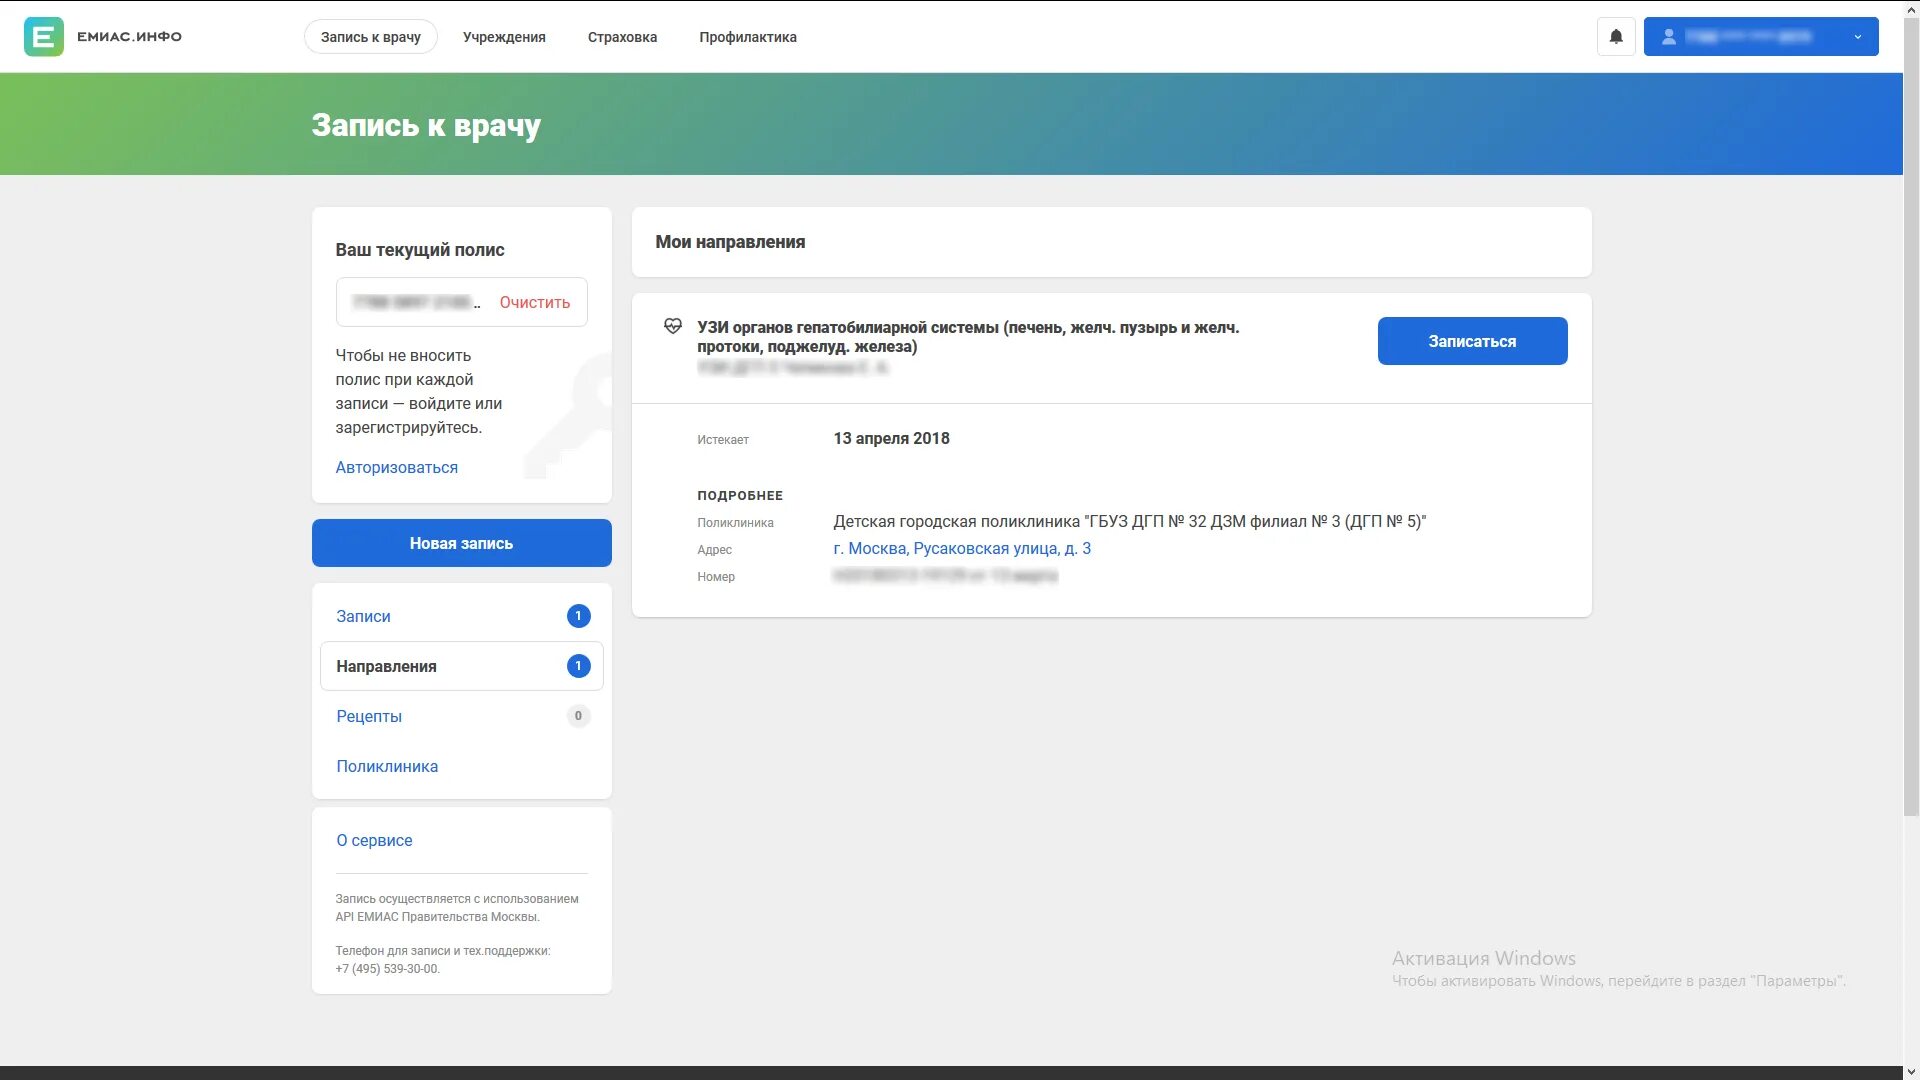Select Направления in the sidebar

(462, 666)
